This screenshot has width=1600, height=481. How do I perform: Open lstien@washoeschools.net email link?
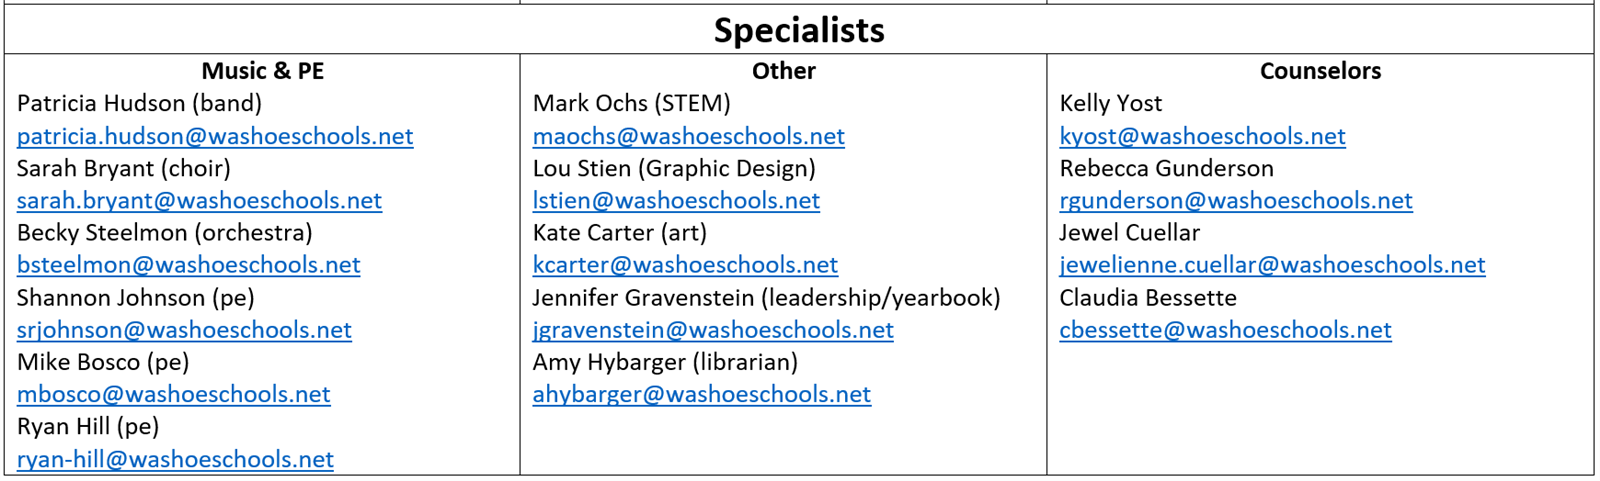pos(676,200)
